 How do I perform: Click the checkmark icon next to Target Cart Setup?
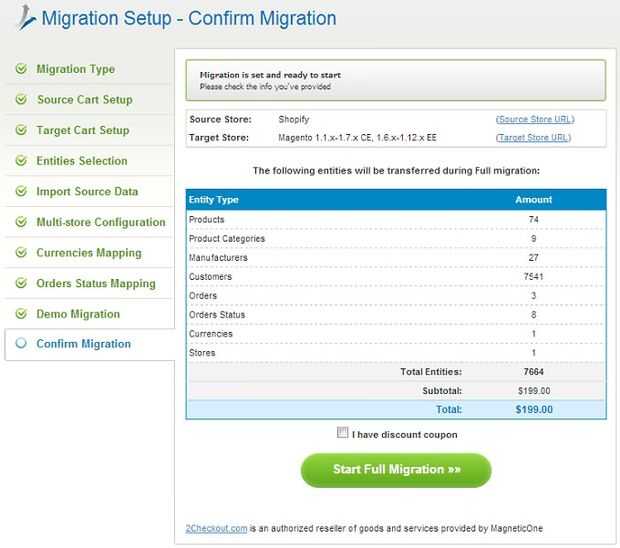[x=20, y=131]
